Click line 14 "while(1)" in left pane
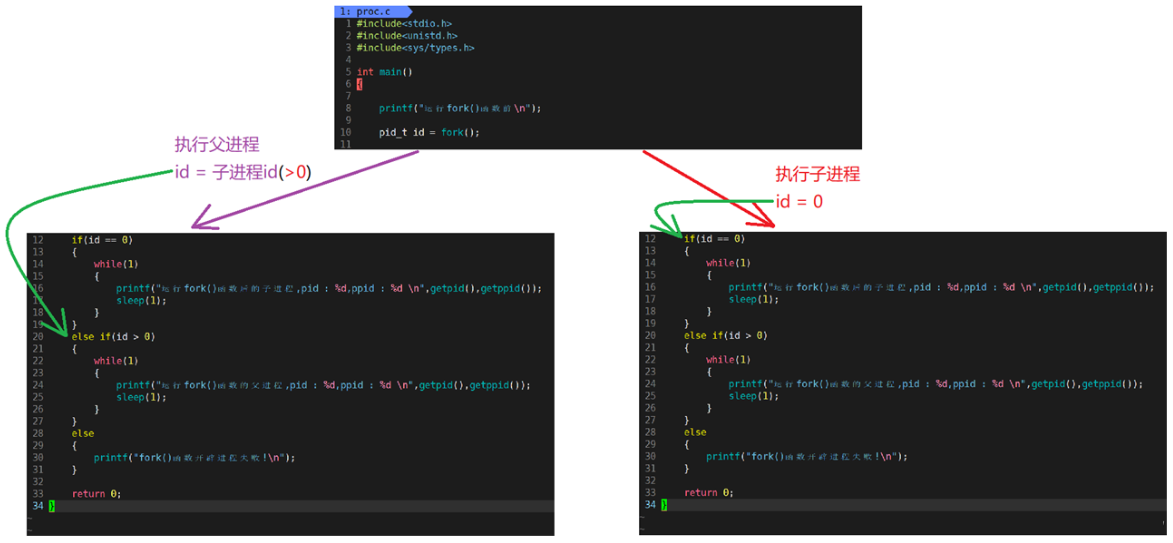 point(116,264)
